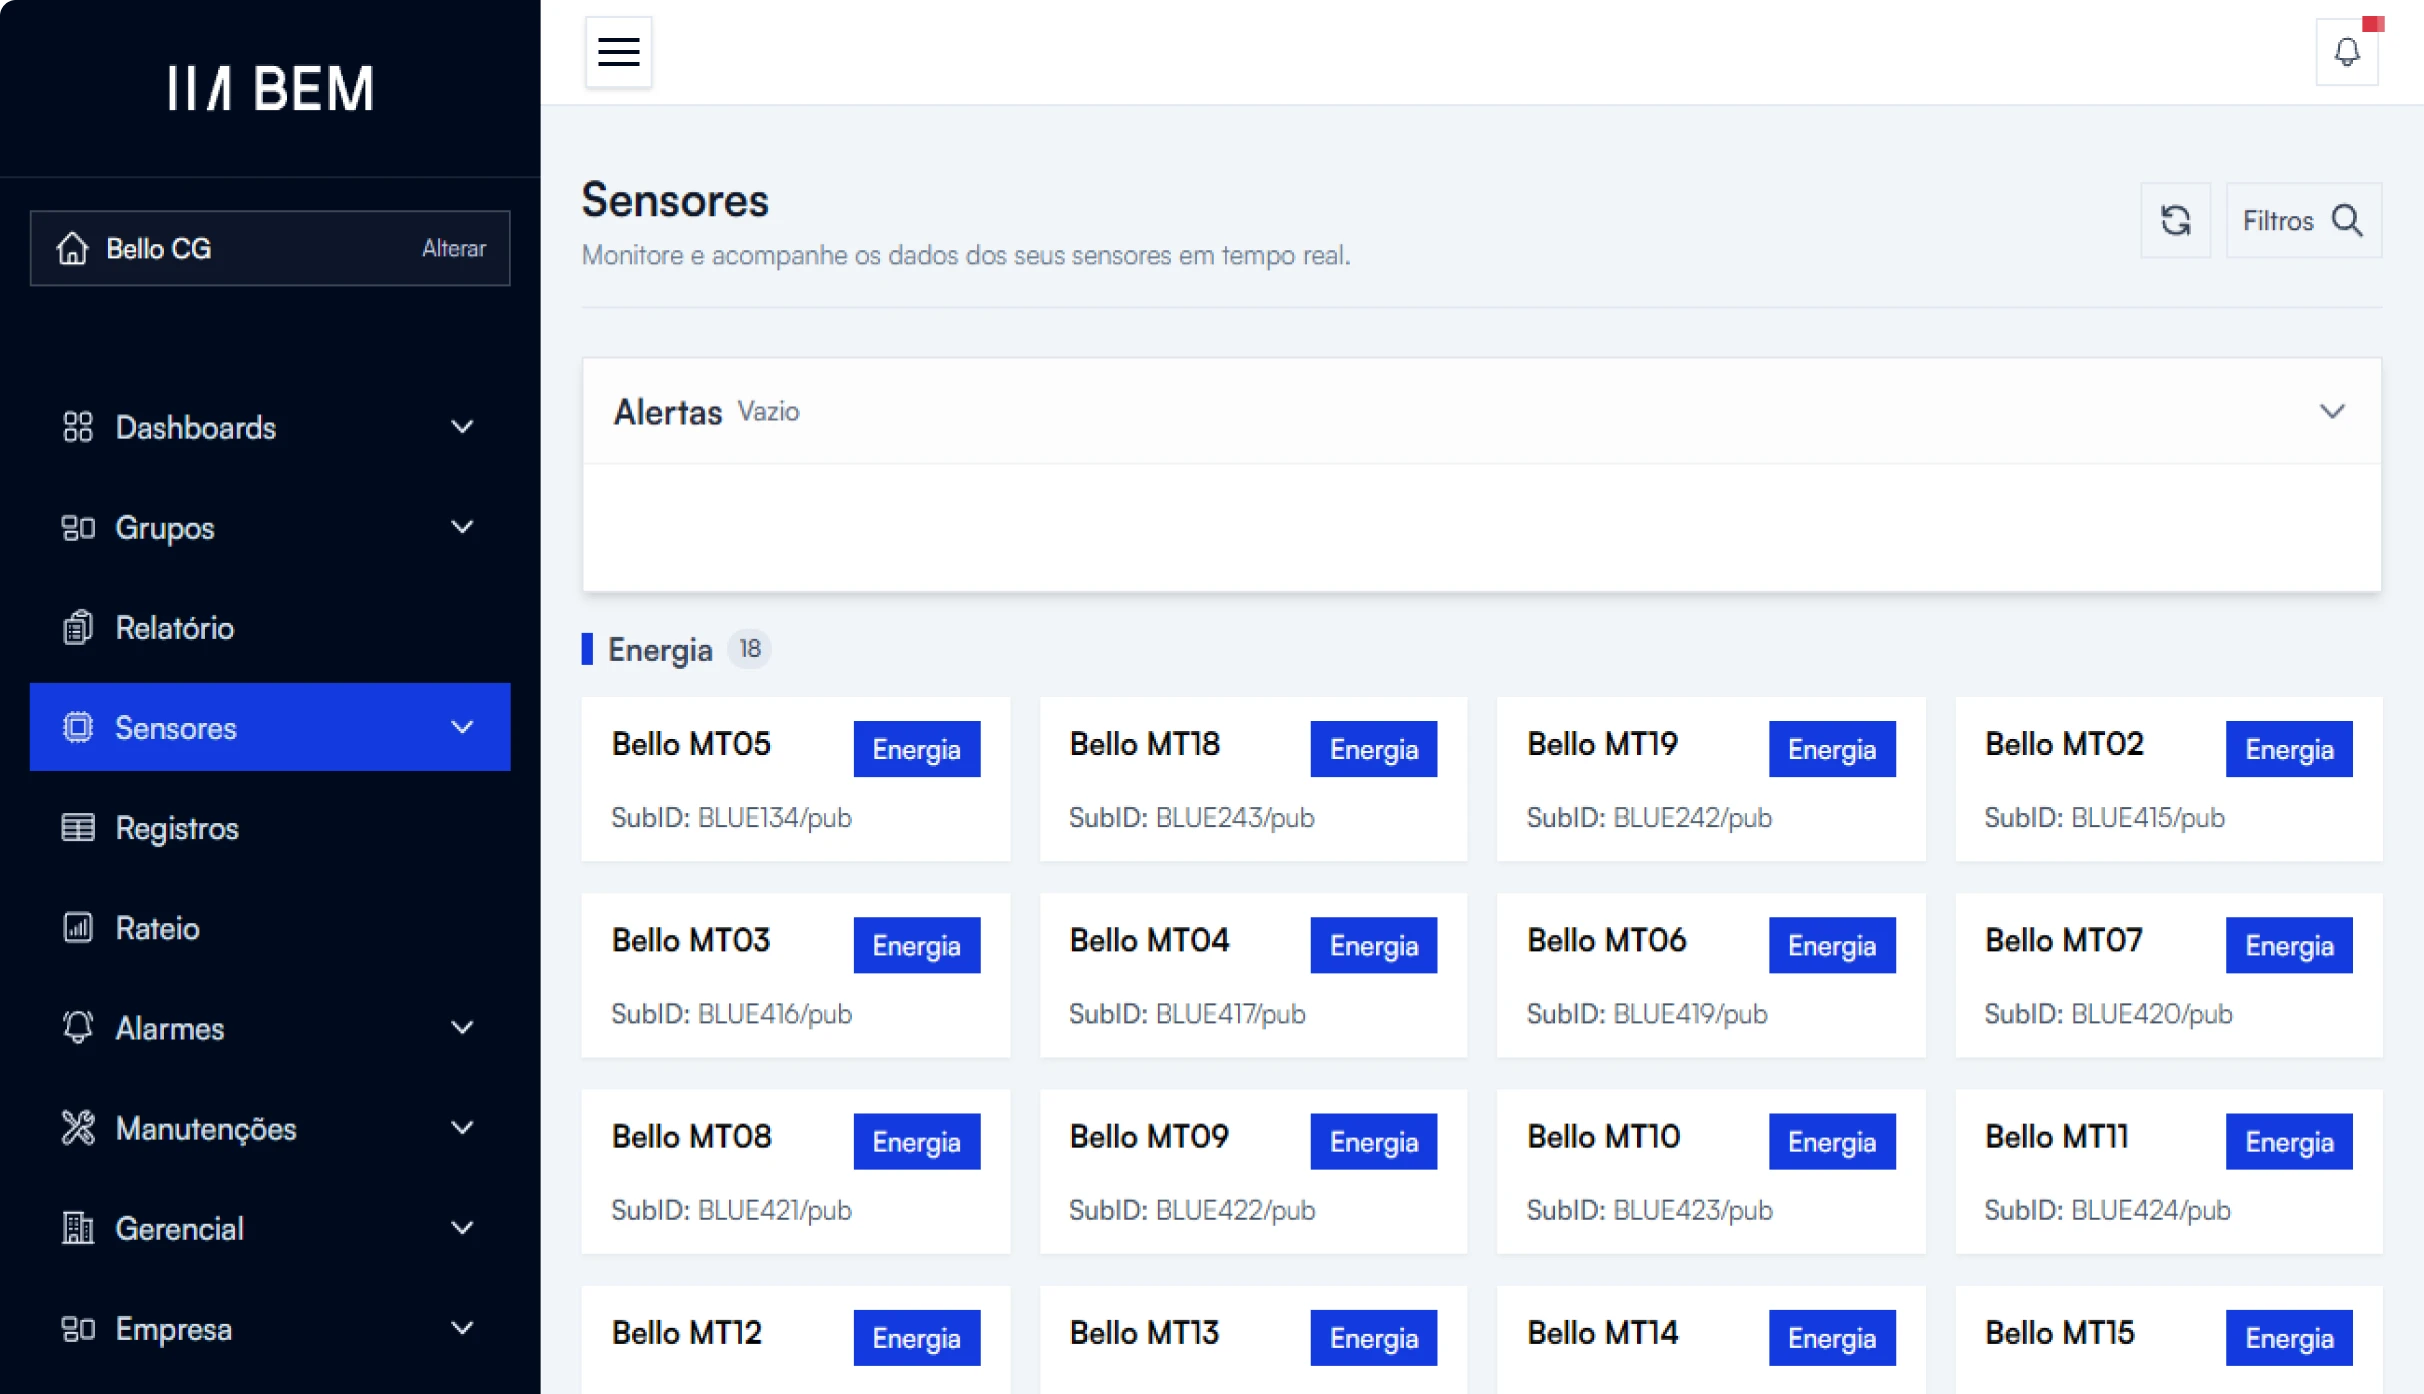Refresh the sensors list
Viewport: 2424px width, 1394px height.
point(2175,220)
